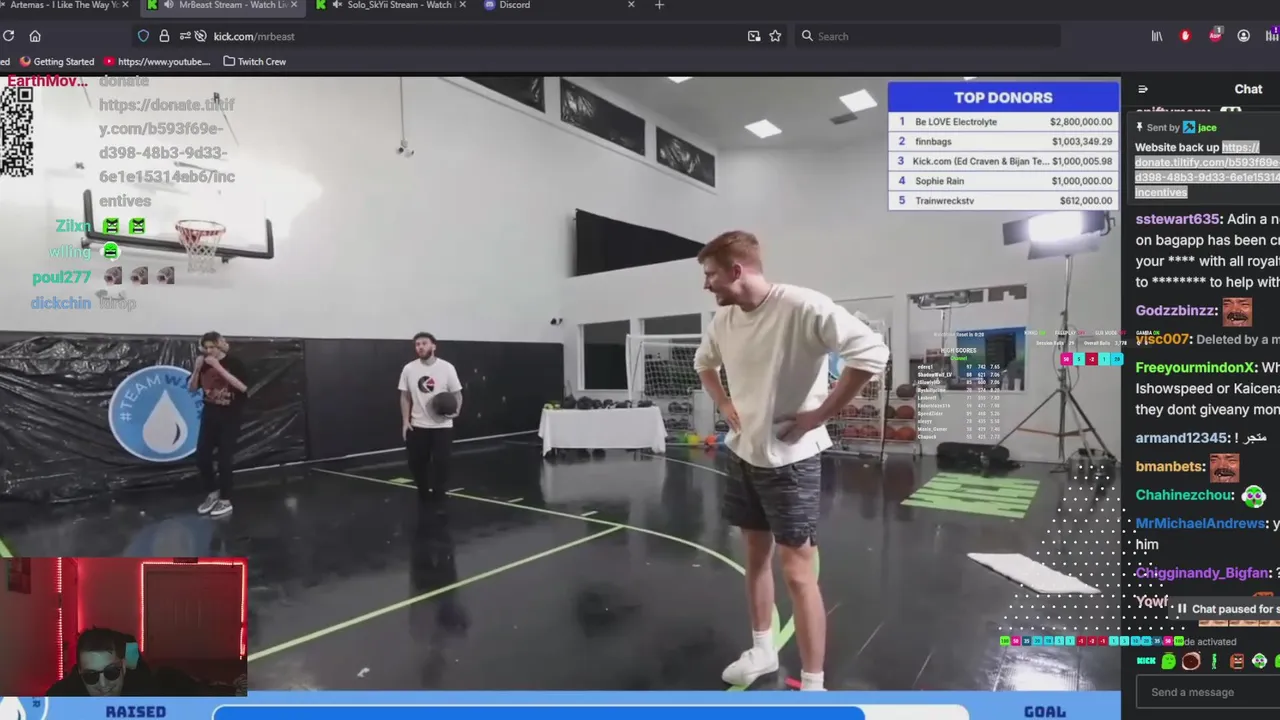Click the QR code on stream overlay
The image size is (1280, 720).
[17, 132]
